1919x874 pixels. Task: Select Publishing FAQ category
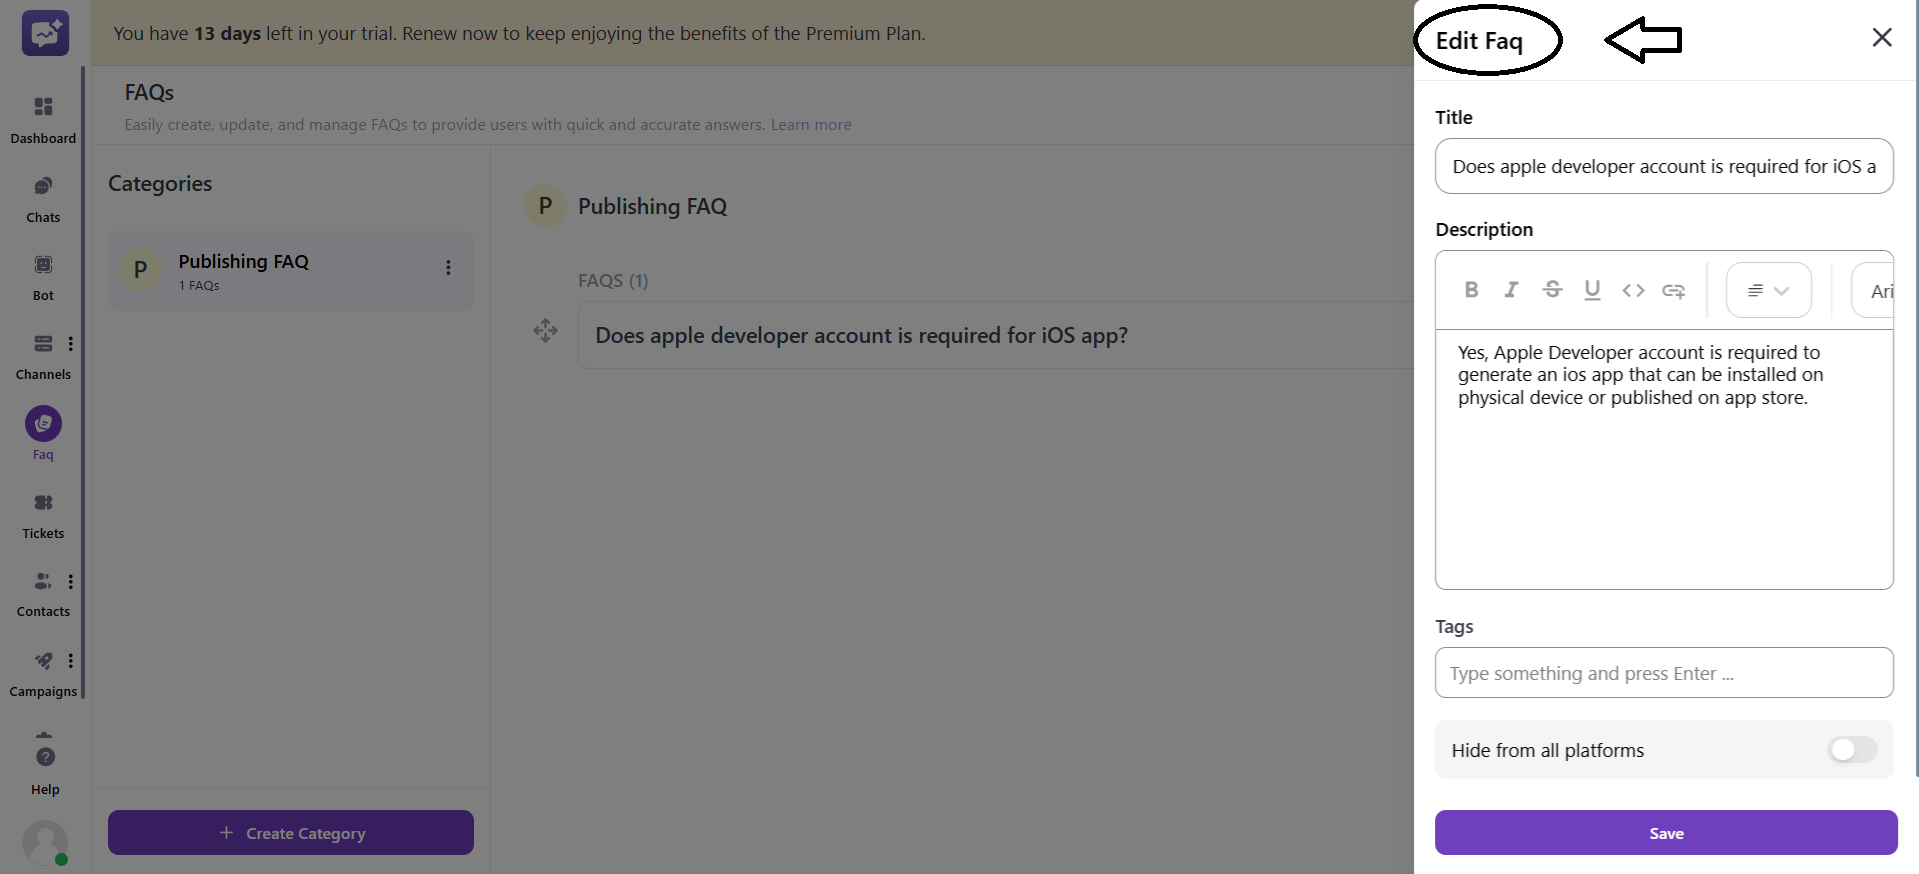[x=290, y=271]
